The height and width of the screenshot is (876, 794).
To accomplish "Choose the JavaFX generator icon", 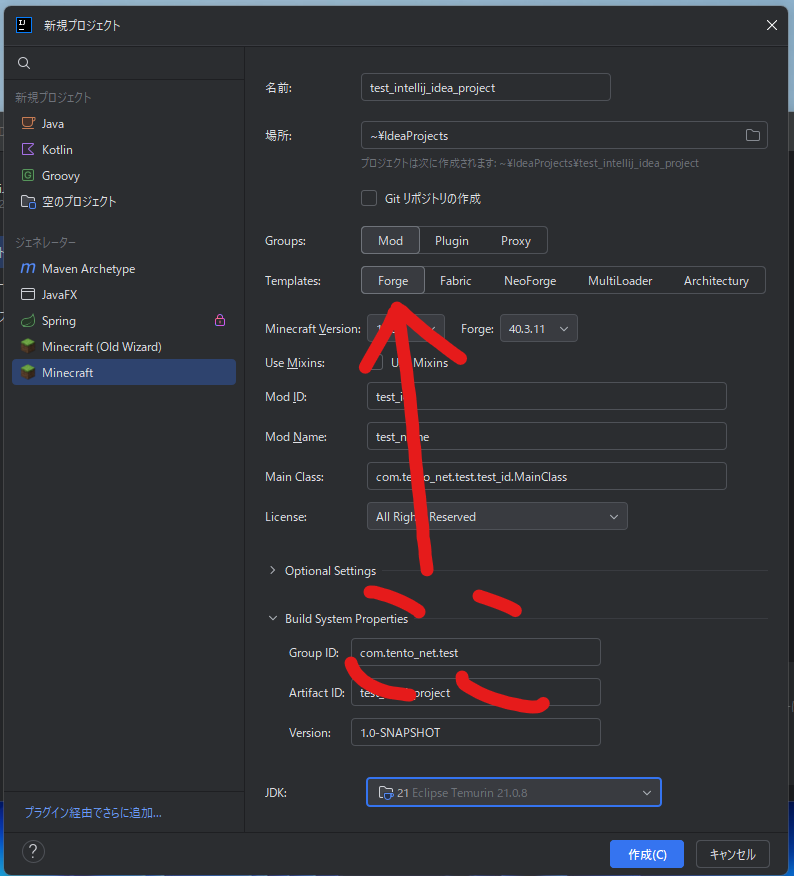I will click(28, 295).
